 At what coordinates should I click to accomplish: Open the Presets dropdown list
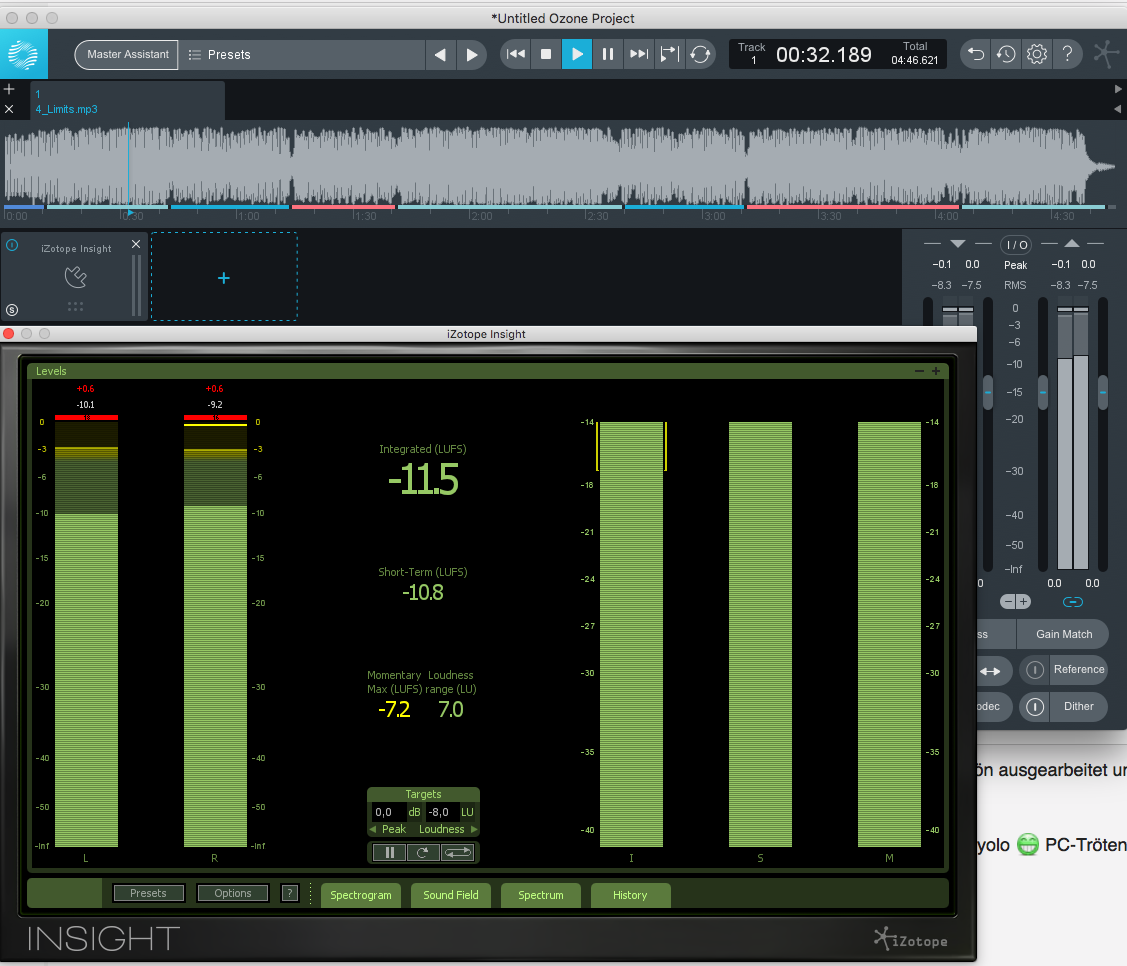pos(300,55)
